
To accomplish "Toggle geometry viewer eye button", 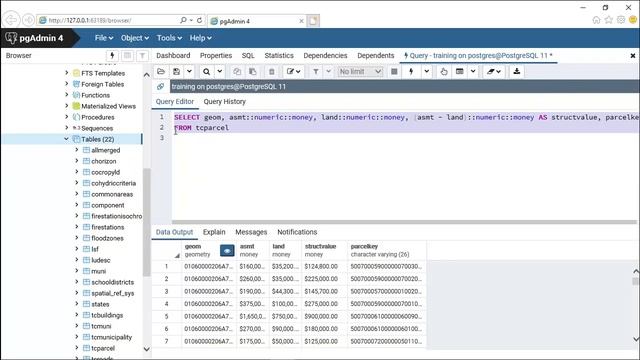I will click(227, 250).
